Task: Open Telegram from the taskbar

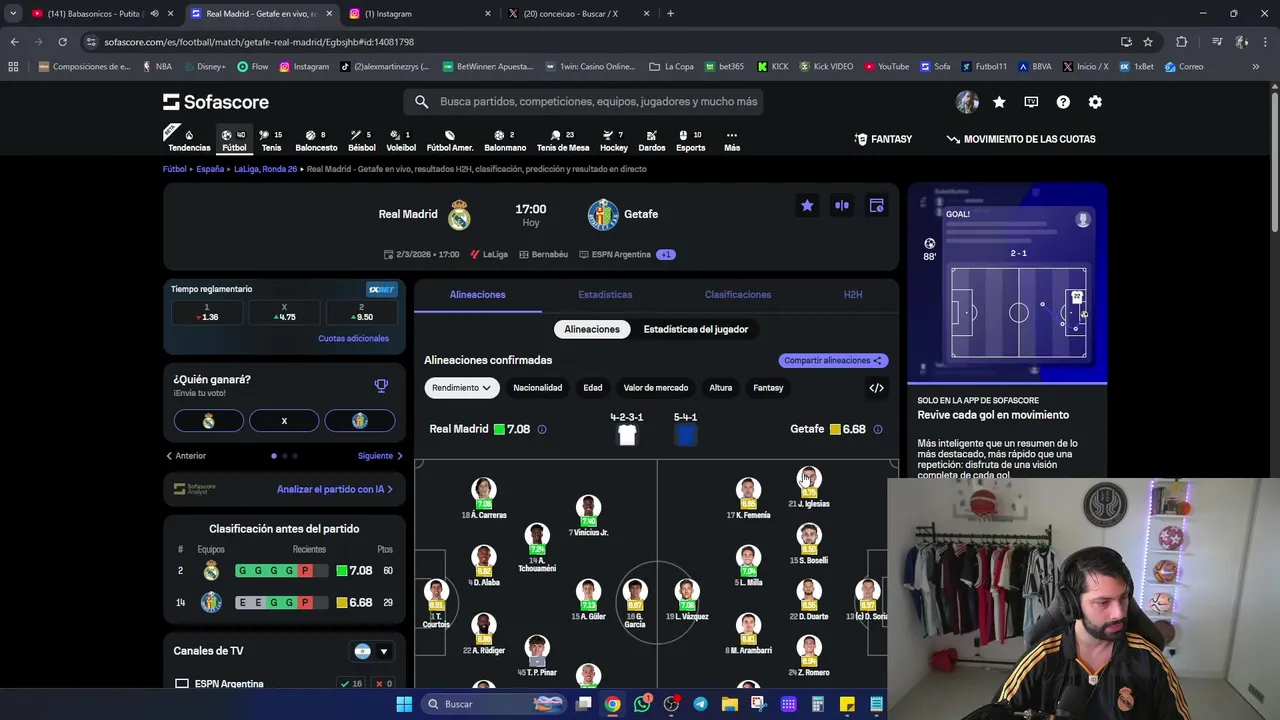Action: [x=700, y=704]
